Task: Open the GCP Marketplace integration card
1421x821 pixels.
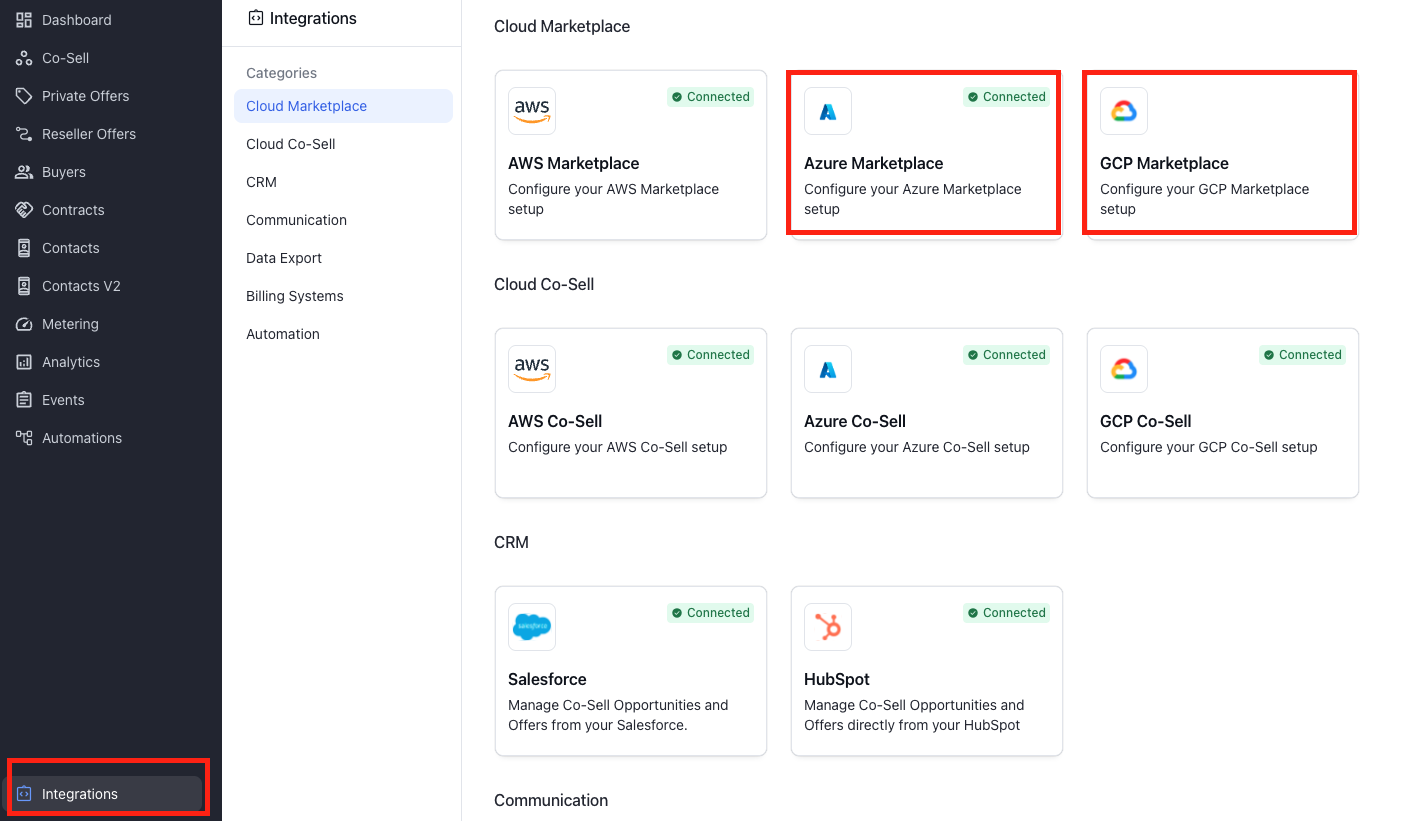Action: (x=1223, y=155)
